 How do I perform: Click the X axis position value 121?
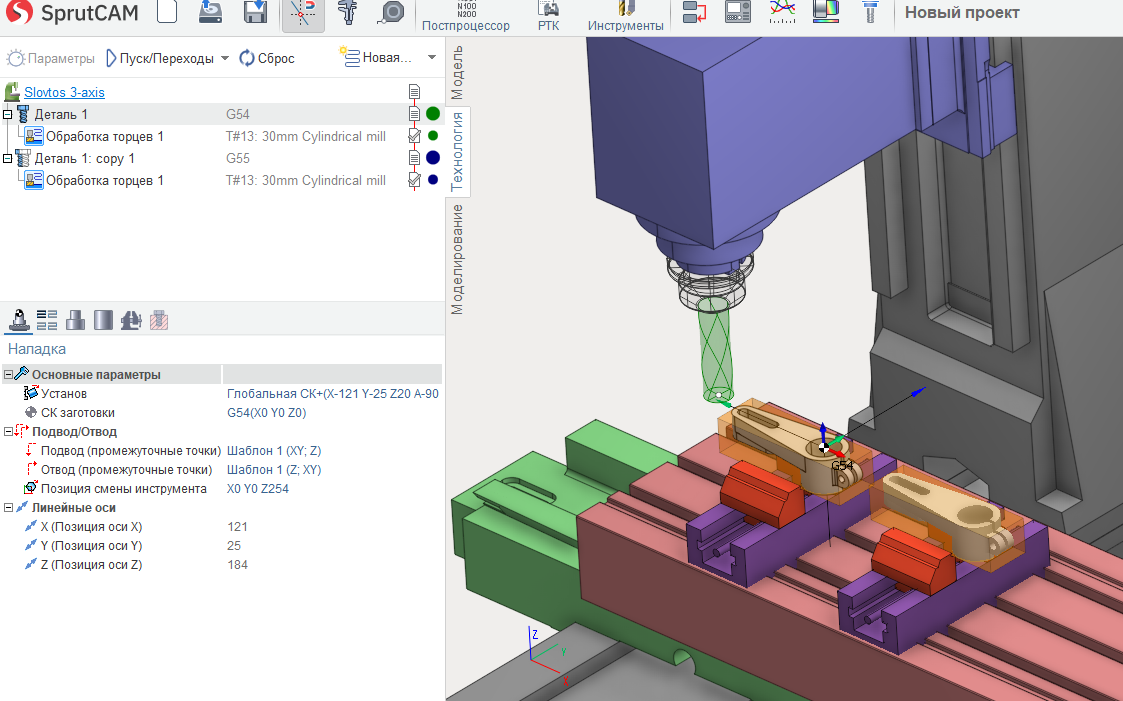[x=238, y=527]
